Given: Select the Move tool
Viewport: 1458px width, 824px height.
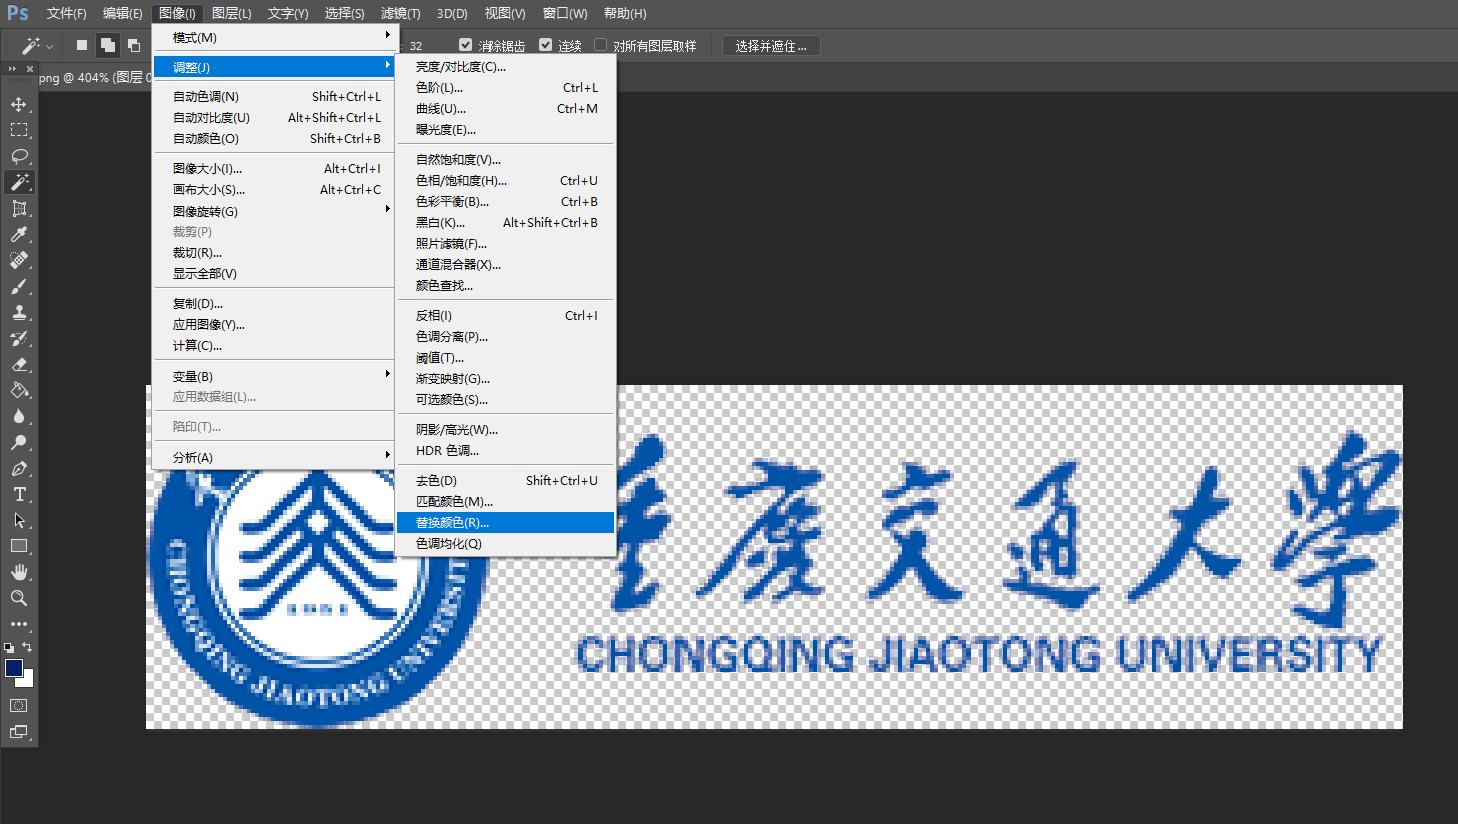Looking at the screenshot, I should [x=19, y=104].
